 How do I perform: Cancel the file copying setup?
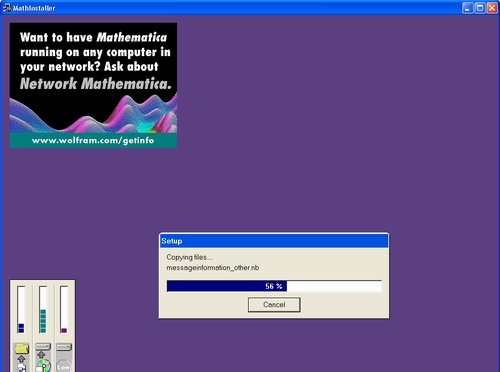tap(274, 305)
